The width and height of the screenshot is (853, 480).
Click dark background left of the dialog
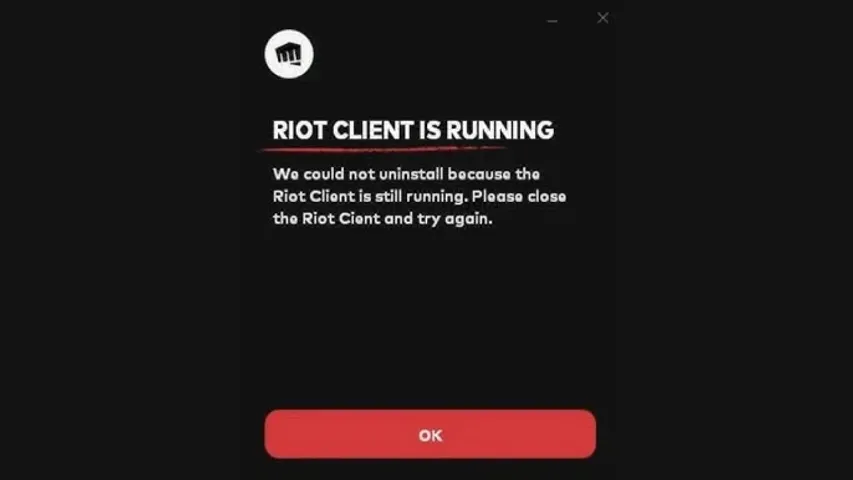[x=120, y=239]
